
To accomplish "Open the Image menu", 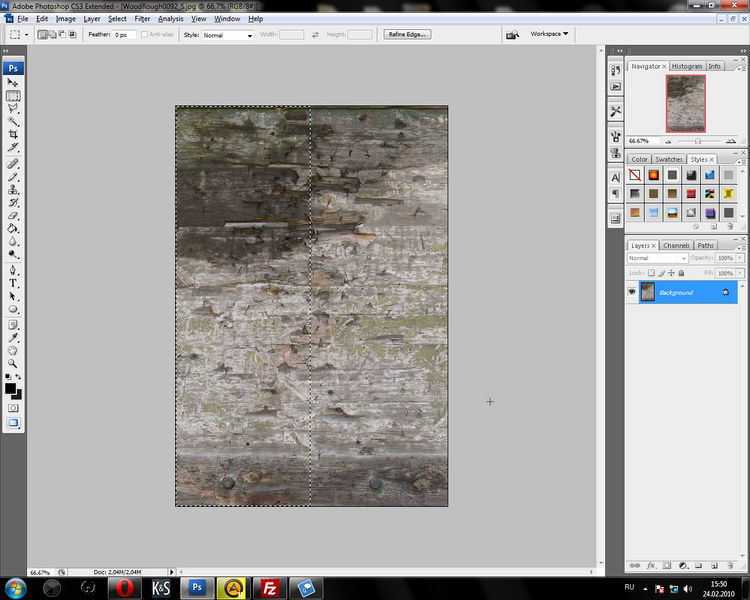I will pyautogui.click(x=66, y=19).
